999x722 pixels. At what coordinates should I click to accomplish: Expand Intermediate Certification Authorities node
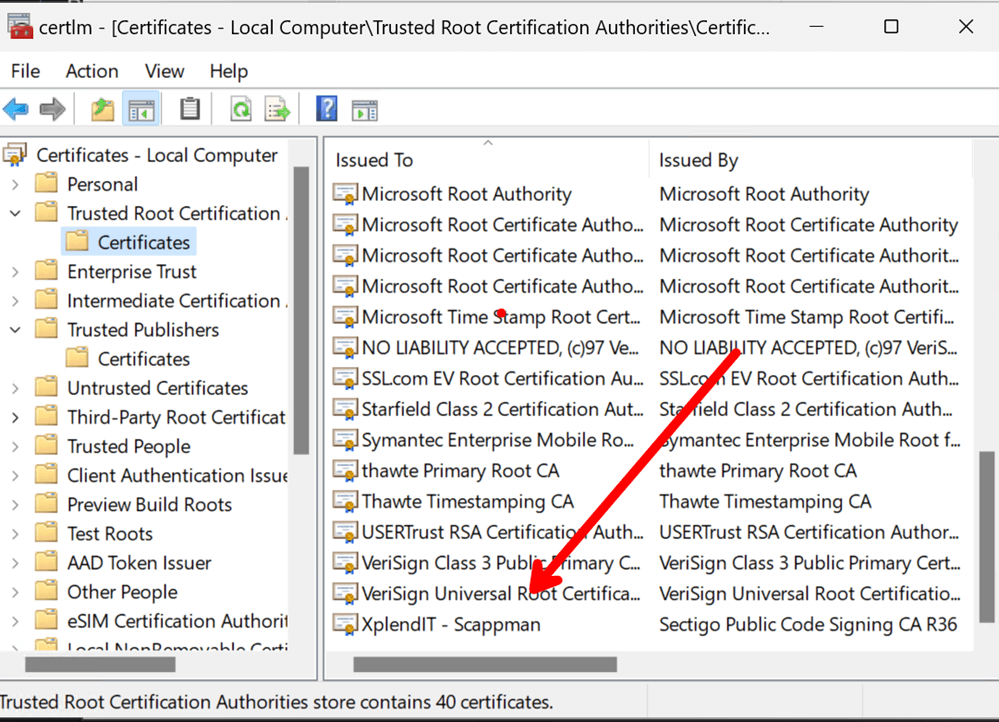point(15,301)
